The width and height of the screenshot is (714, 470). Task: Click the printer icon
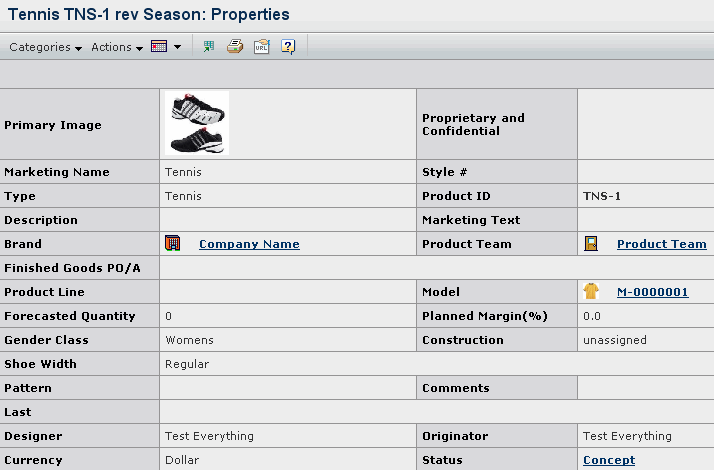[x=235, y=46]
